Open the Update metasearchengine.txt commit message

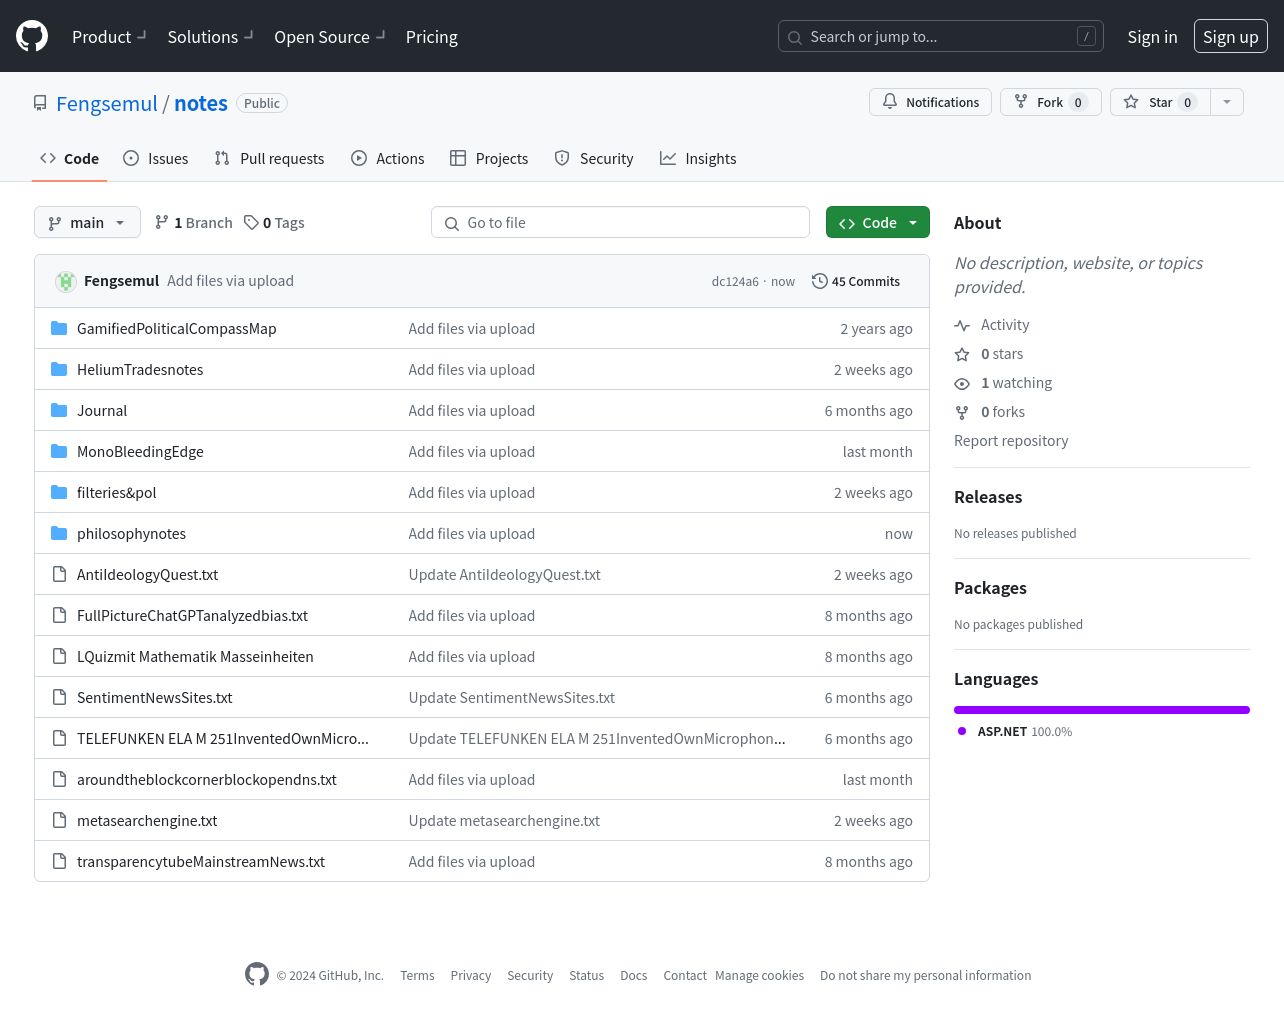[x=504, y=820]
